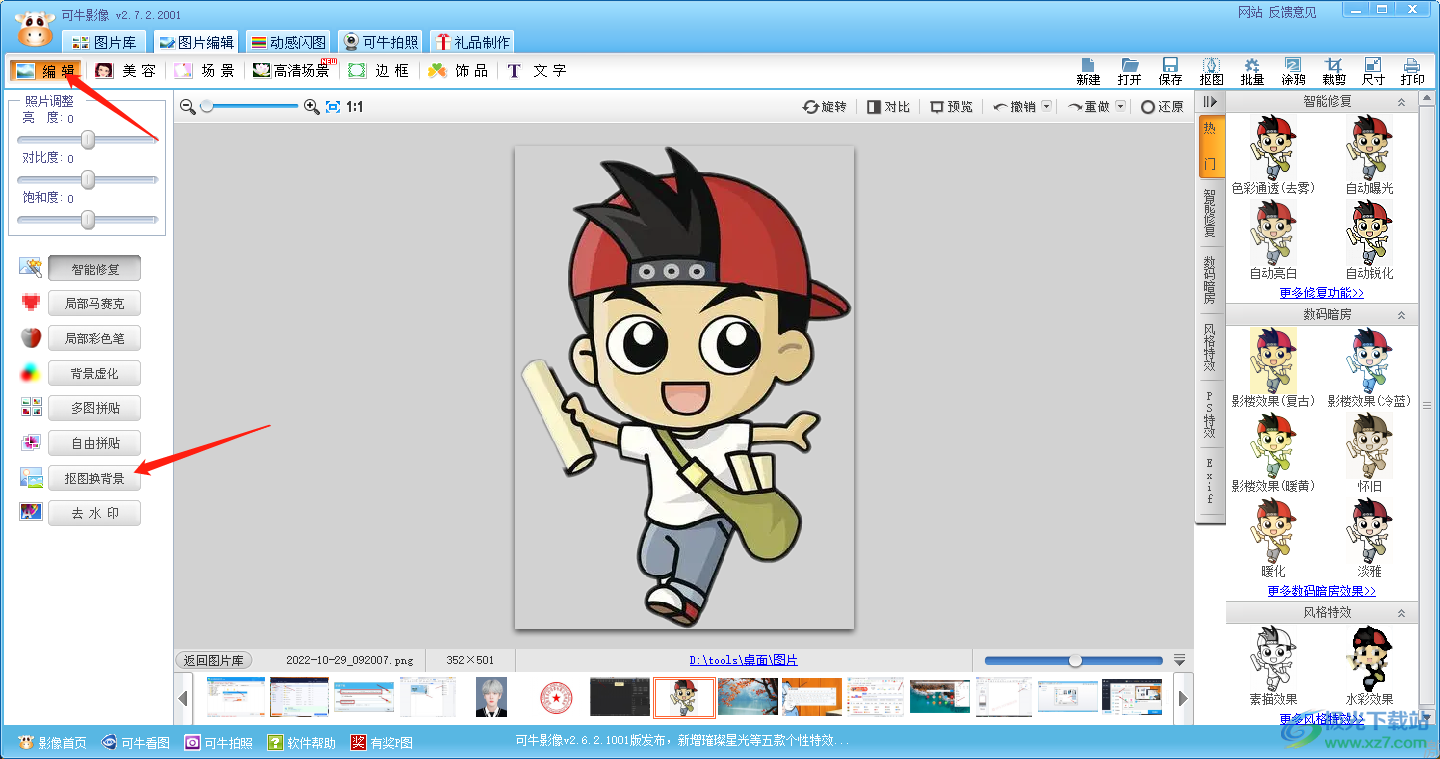Print the image with 打印 icon
The width and height of the screenshot is (1440, 759).
pos(1413,71)
